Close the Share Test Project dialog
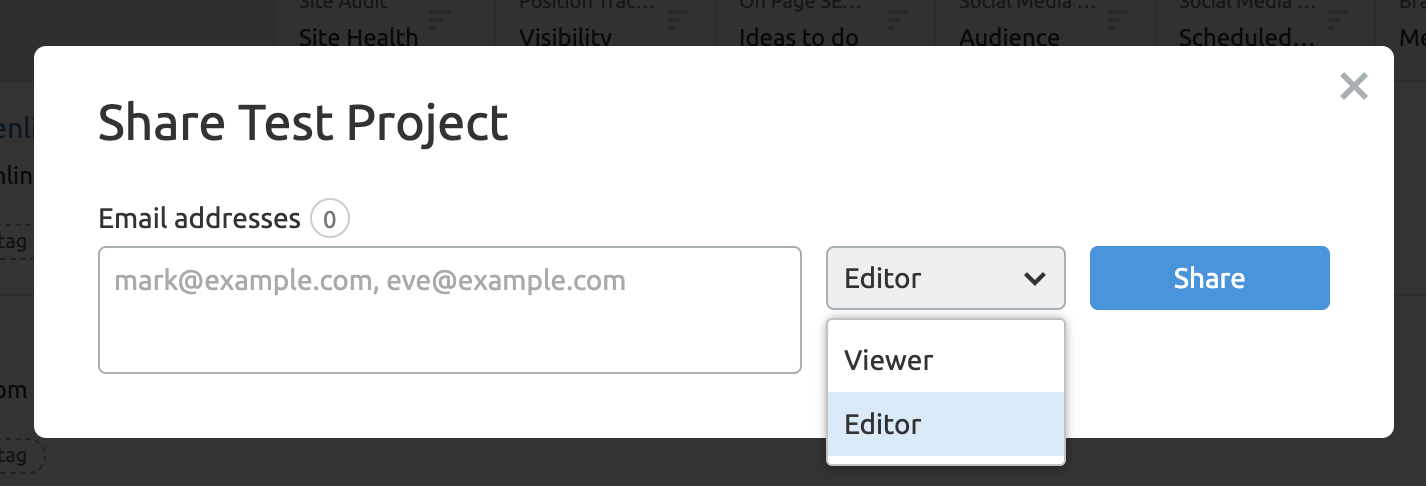The width and height of the screenshot is (1426, 486). point(1353,87)
